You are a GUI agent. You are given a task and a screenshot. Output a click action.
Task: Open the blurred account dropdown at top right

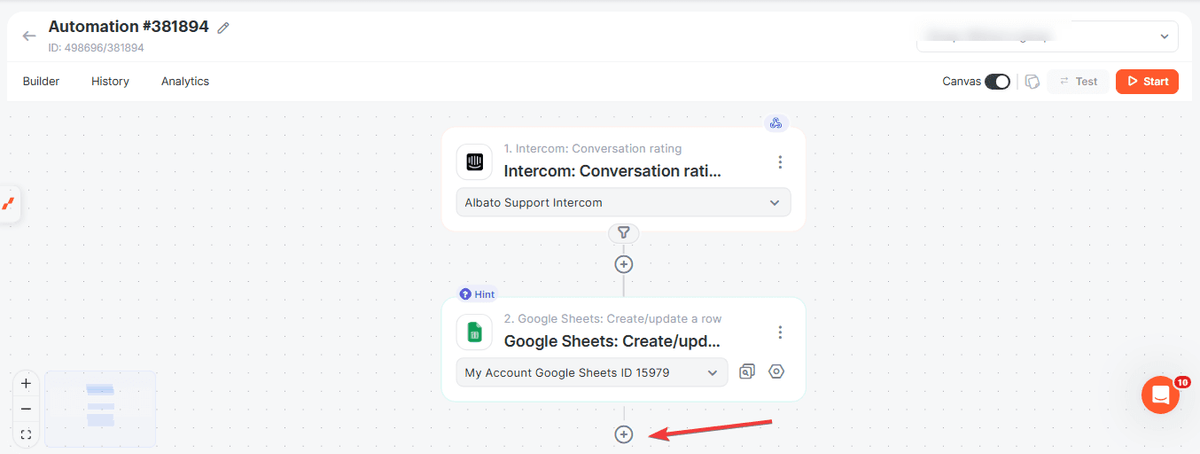pyautogui.click(x=1048, y=36)
